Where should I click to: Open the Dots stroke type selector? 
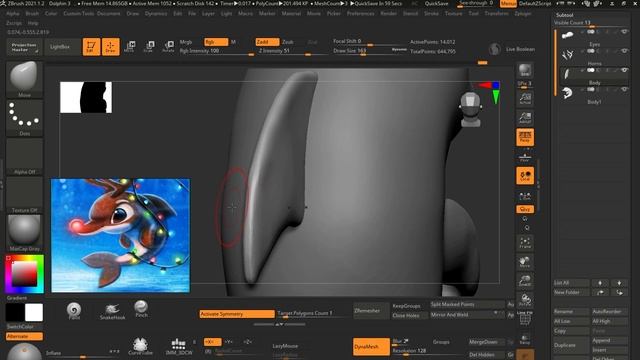click(24, 118)
